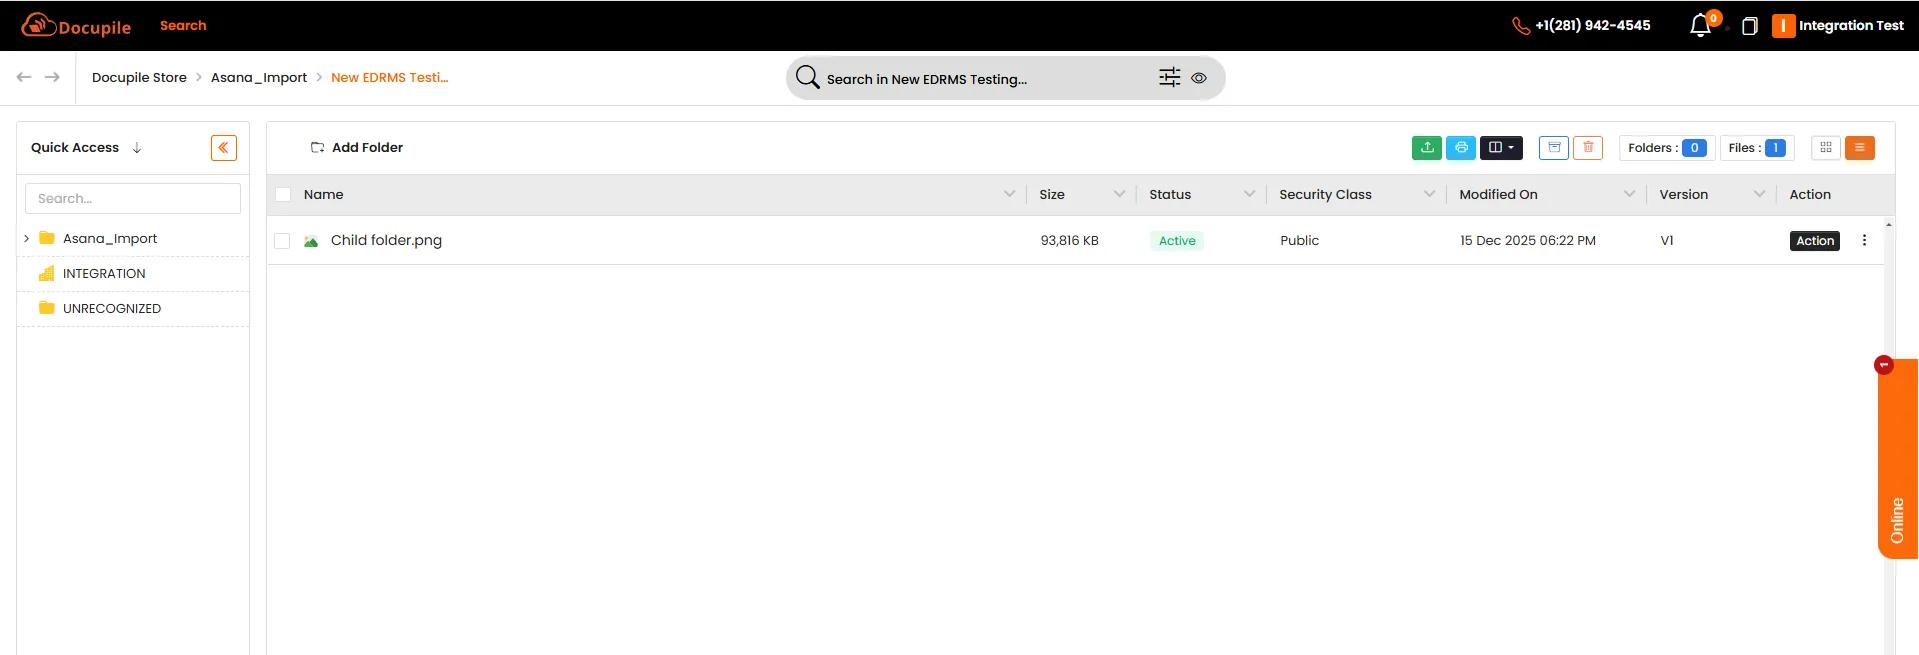Select the Child folder.png row checkbox
The image size is (1919, 655).
pyautogui.click(x=282, y=241)
